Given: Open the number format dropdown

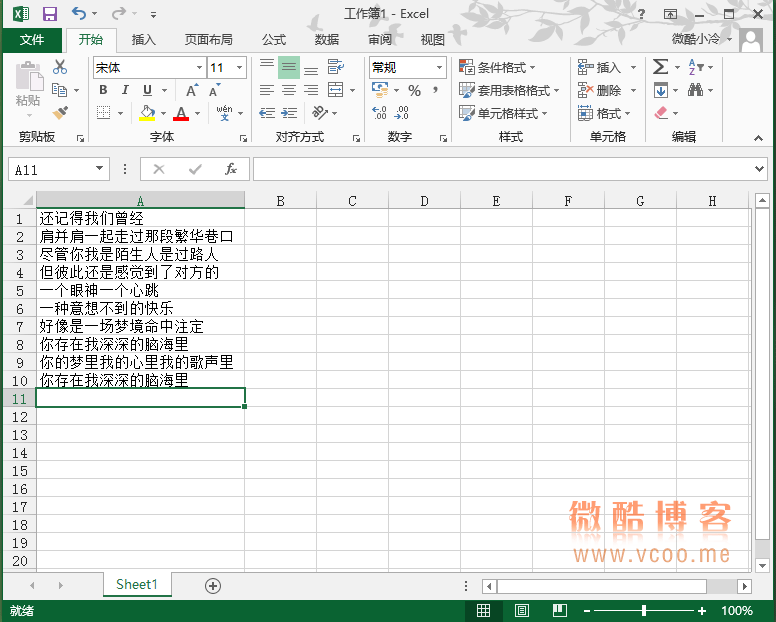Looking at the screenshot, I should pos(439,68).
